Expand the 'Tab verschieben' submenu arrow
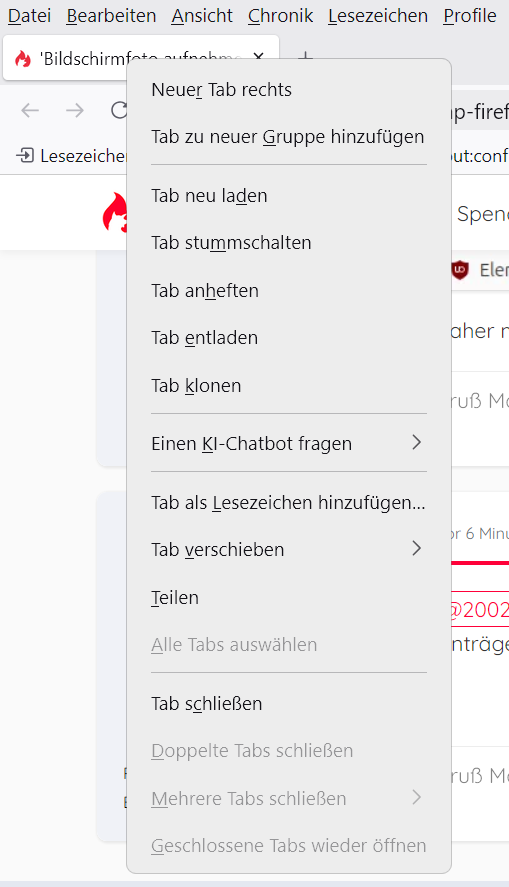The image size is (509, 887). pos(417,548)
